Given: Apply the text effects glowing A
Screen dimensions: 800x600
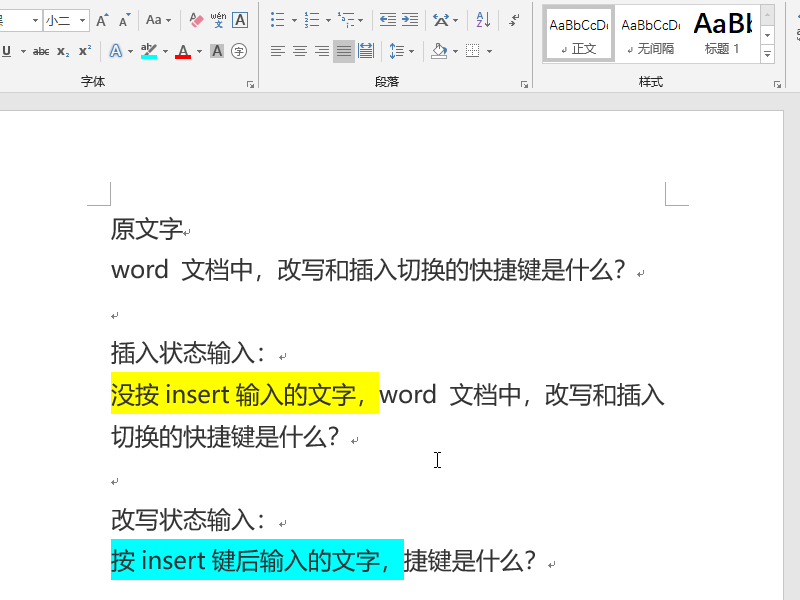Looking at the screenshot, I should [116, 51].
